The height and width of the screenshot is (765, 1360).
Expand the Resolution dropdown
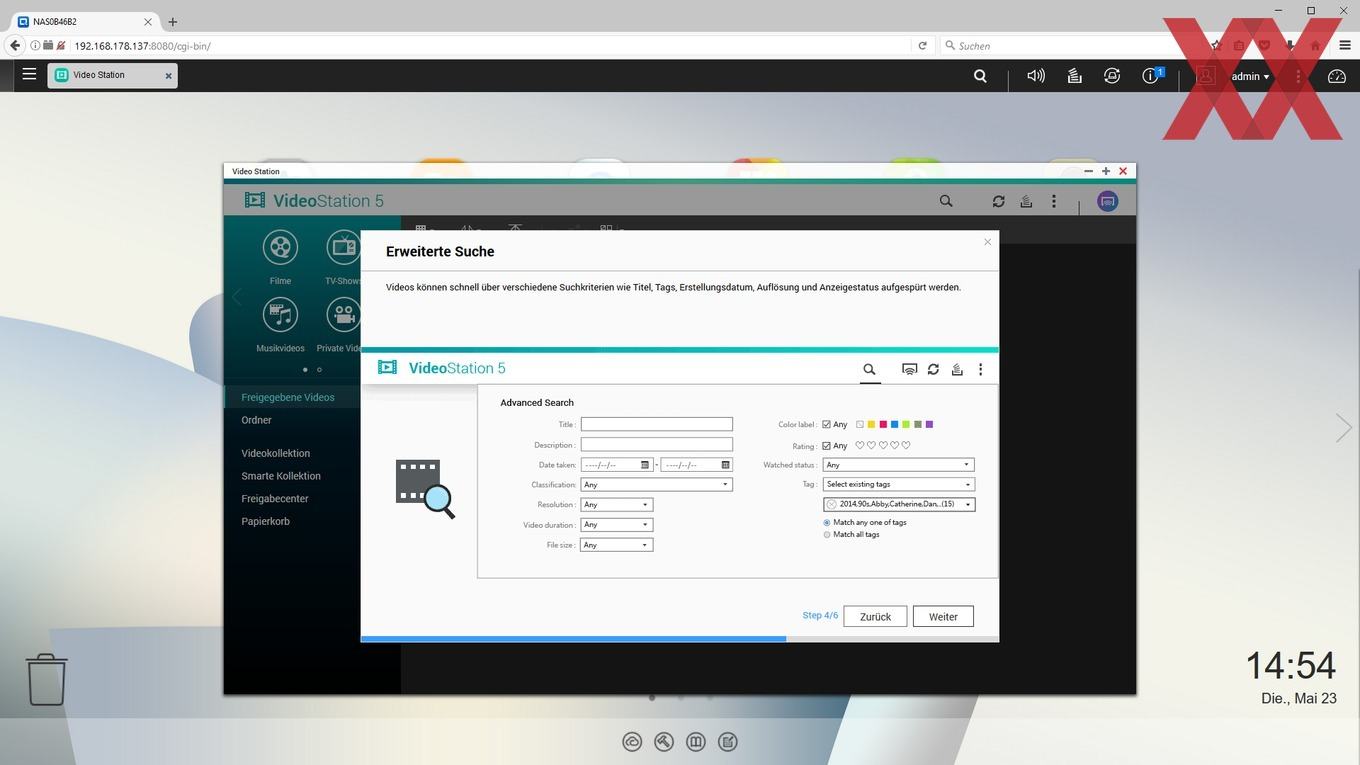coord(616,505)
